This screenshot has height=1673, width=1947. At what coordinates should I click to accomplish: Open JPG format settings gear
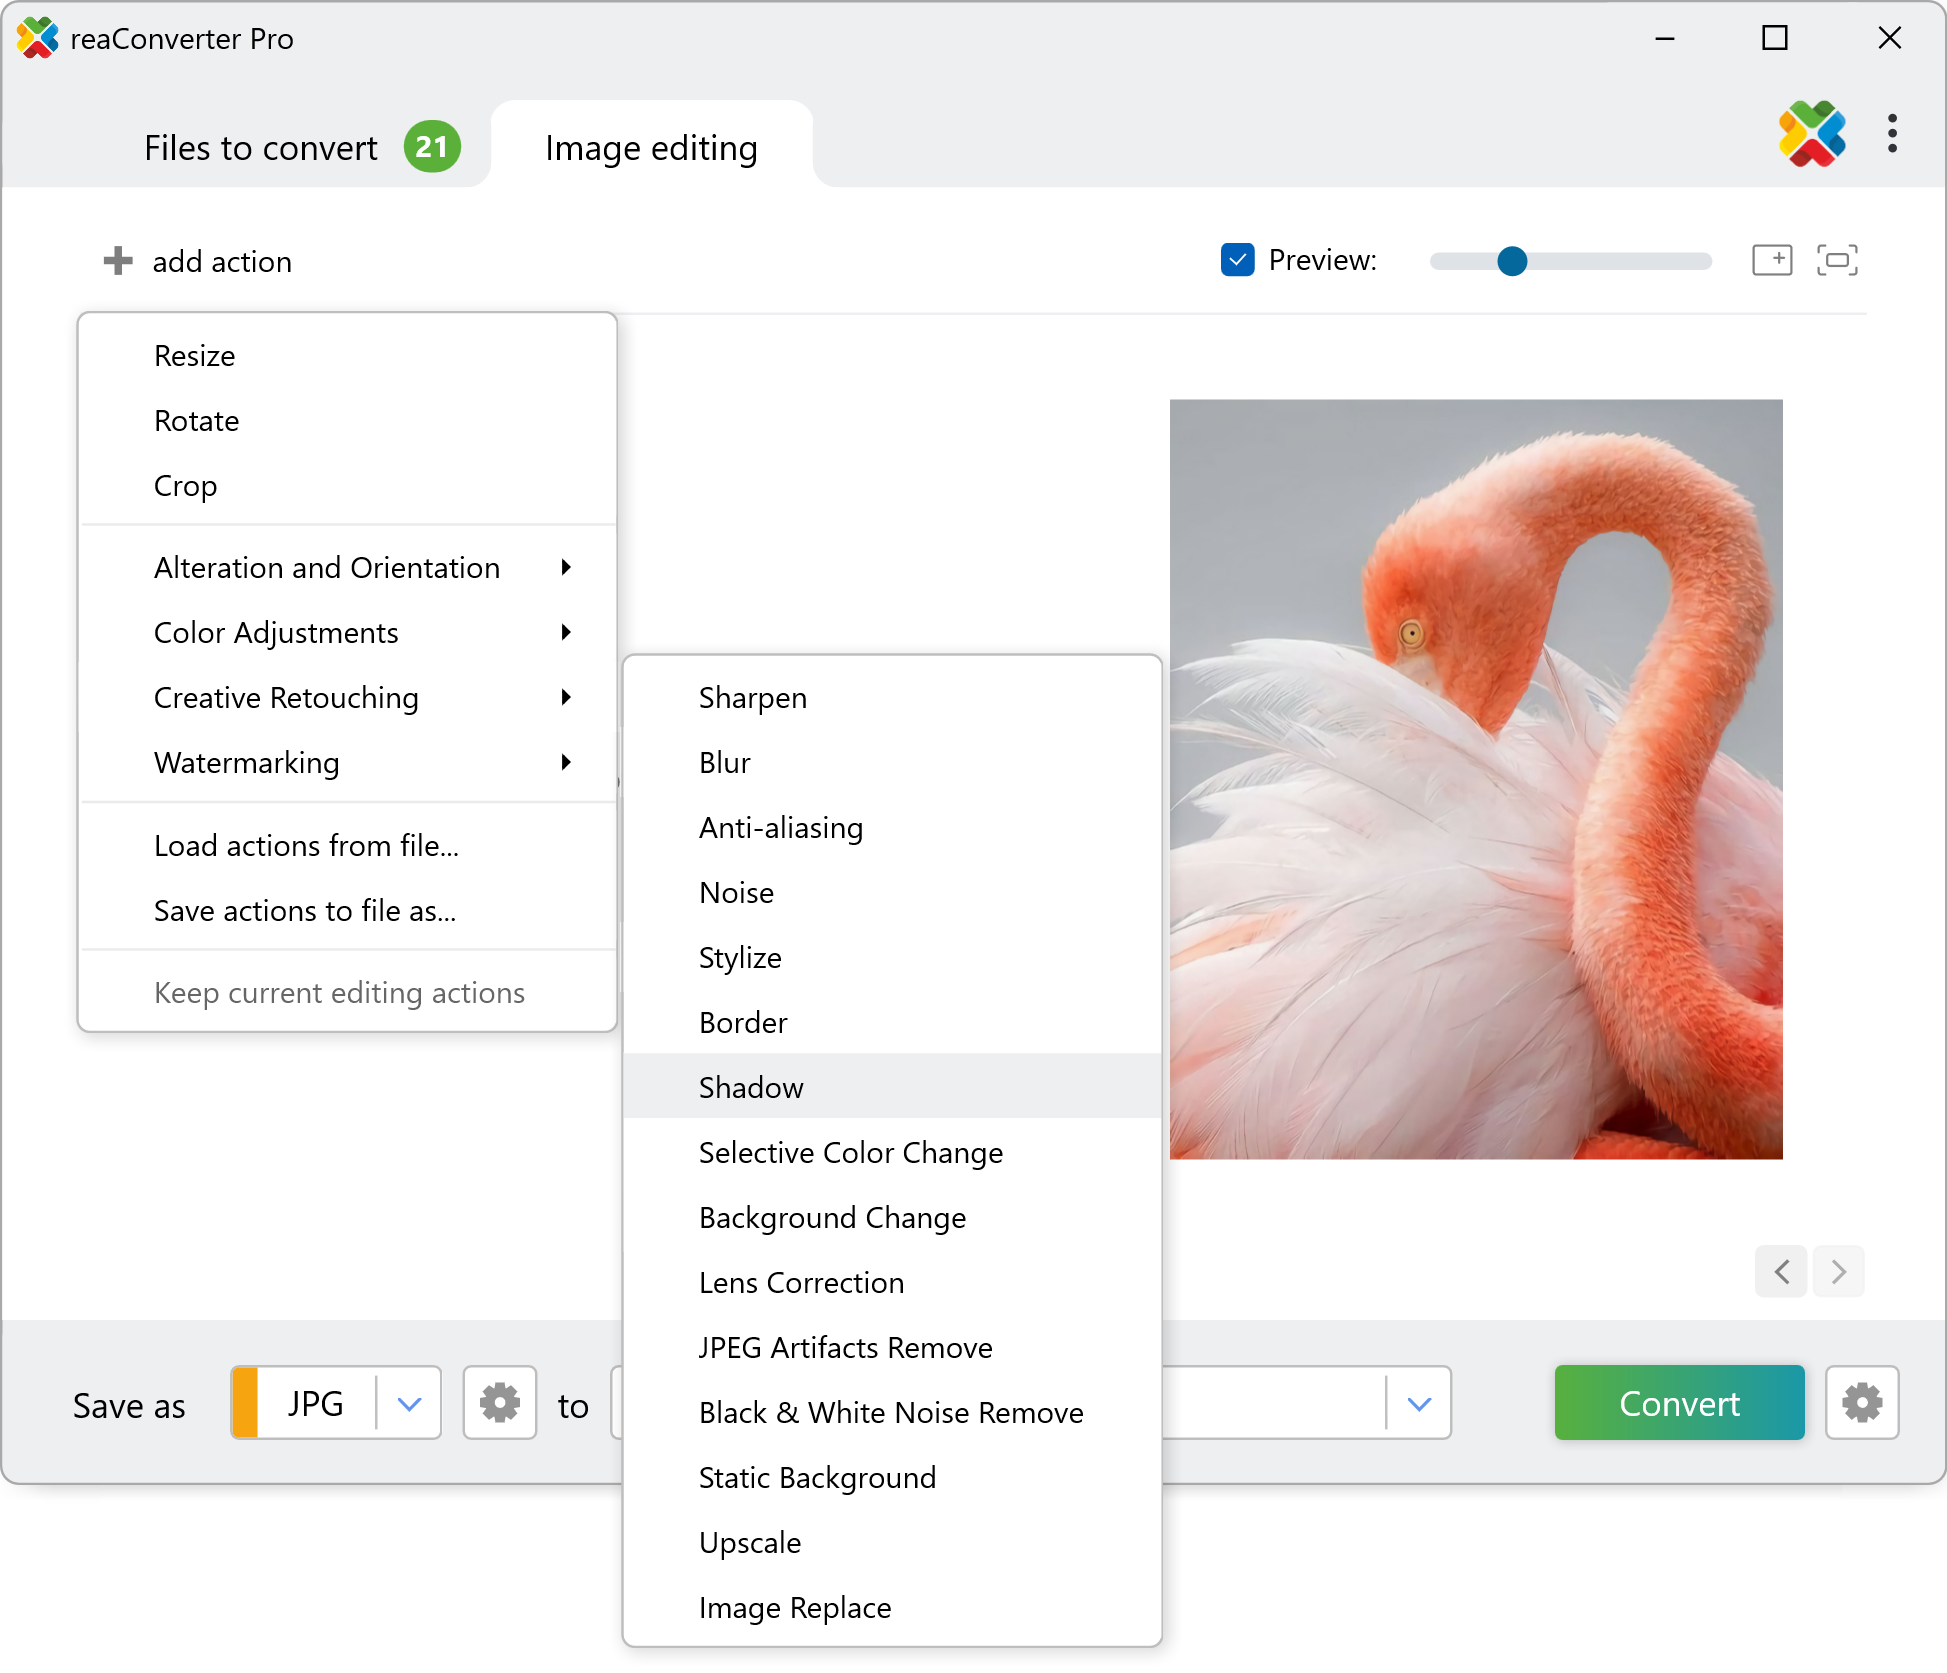499,1403
